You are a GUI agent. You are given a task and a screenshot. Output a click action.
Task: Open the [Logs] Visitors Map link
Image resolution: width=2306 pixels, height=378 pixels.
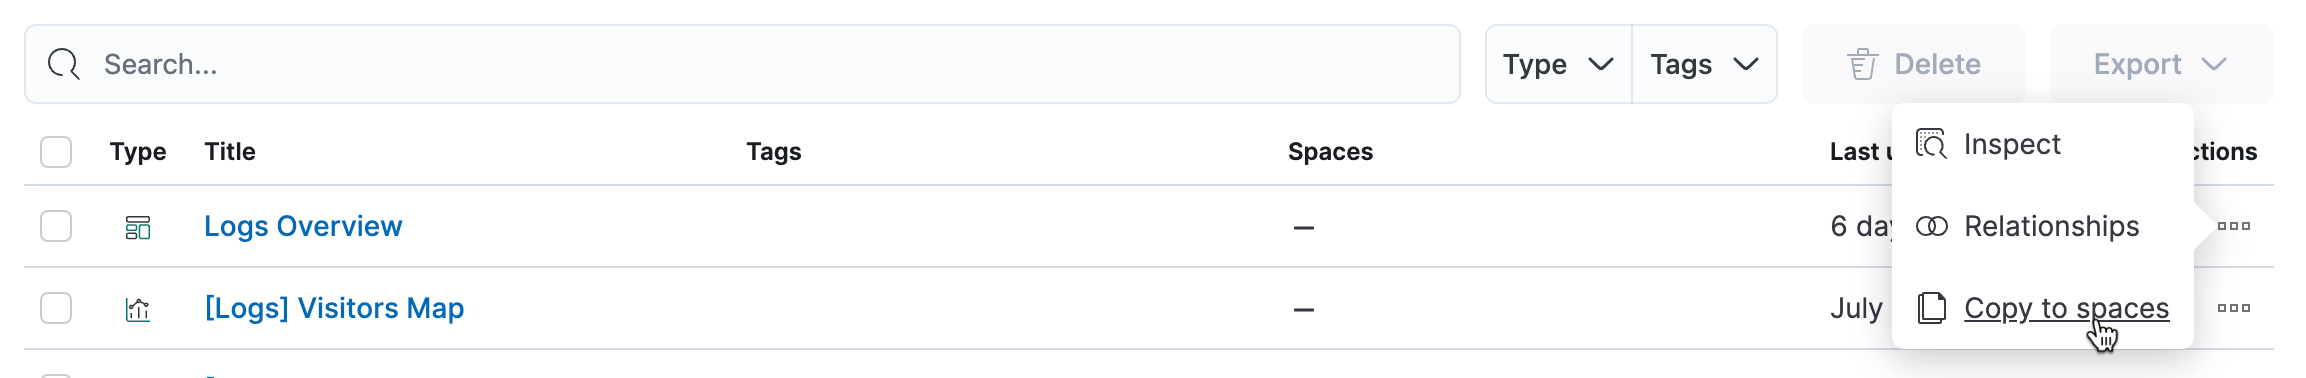point(334,308)
